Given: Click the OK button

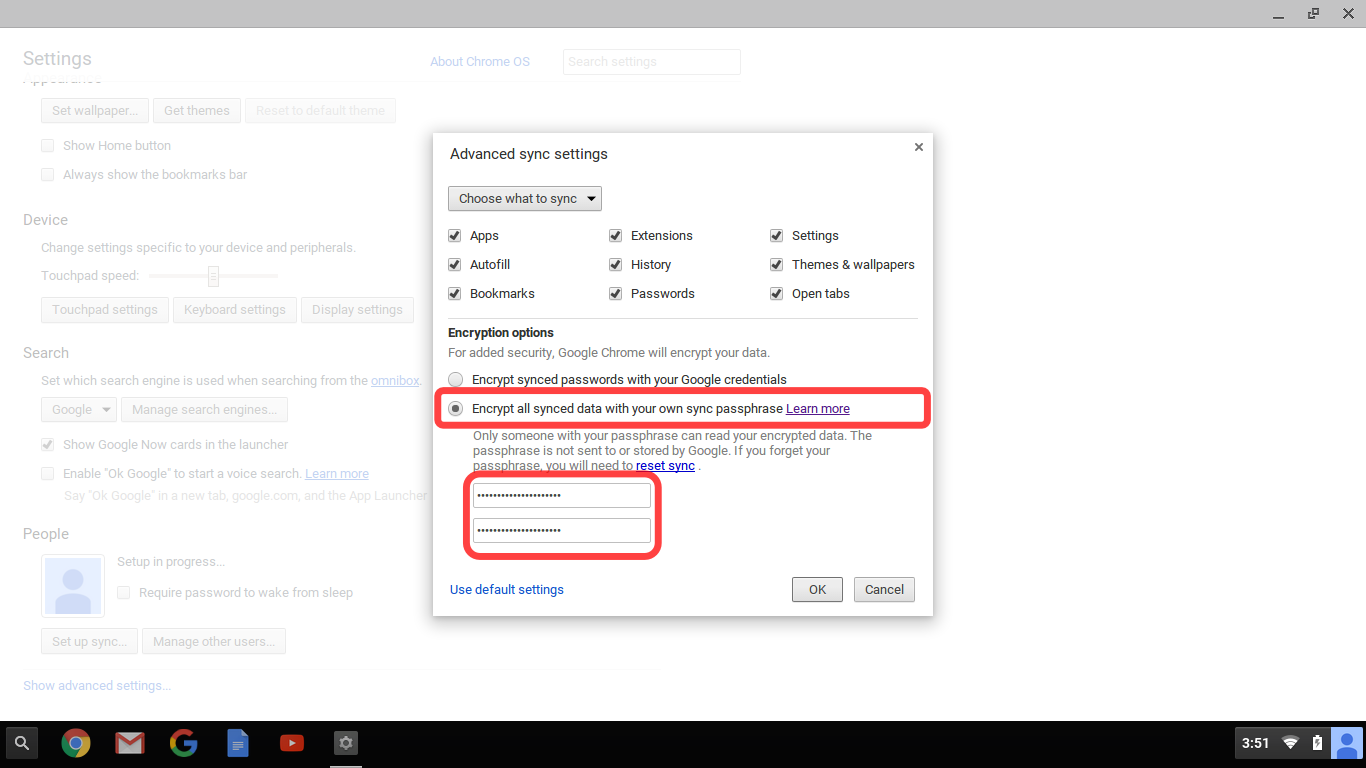Looking at the screenshot, I should 817,590.
